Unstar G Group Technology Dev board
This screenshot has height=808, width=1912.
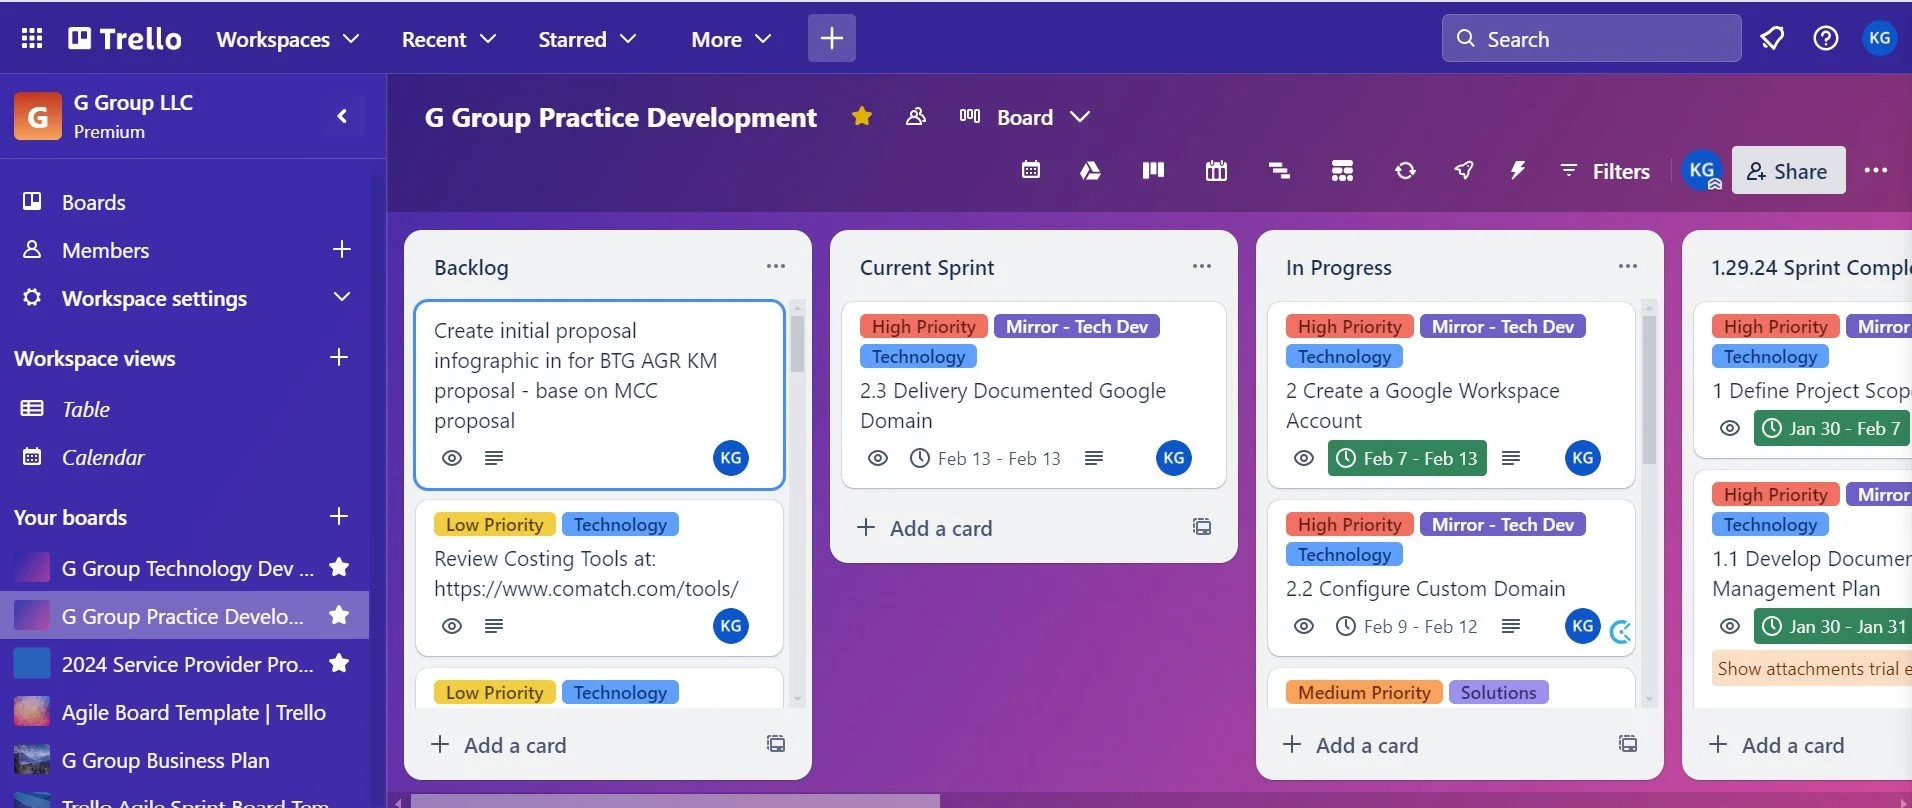tap(339, 567)
